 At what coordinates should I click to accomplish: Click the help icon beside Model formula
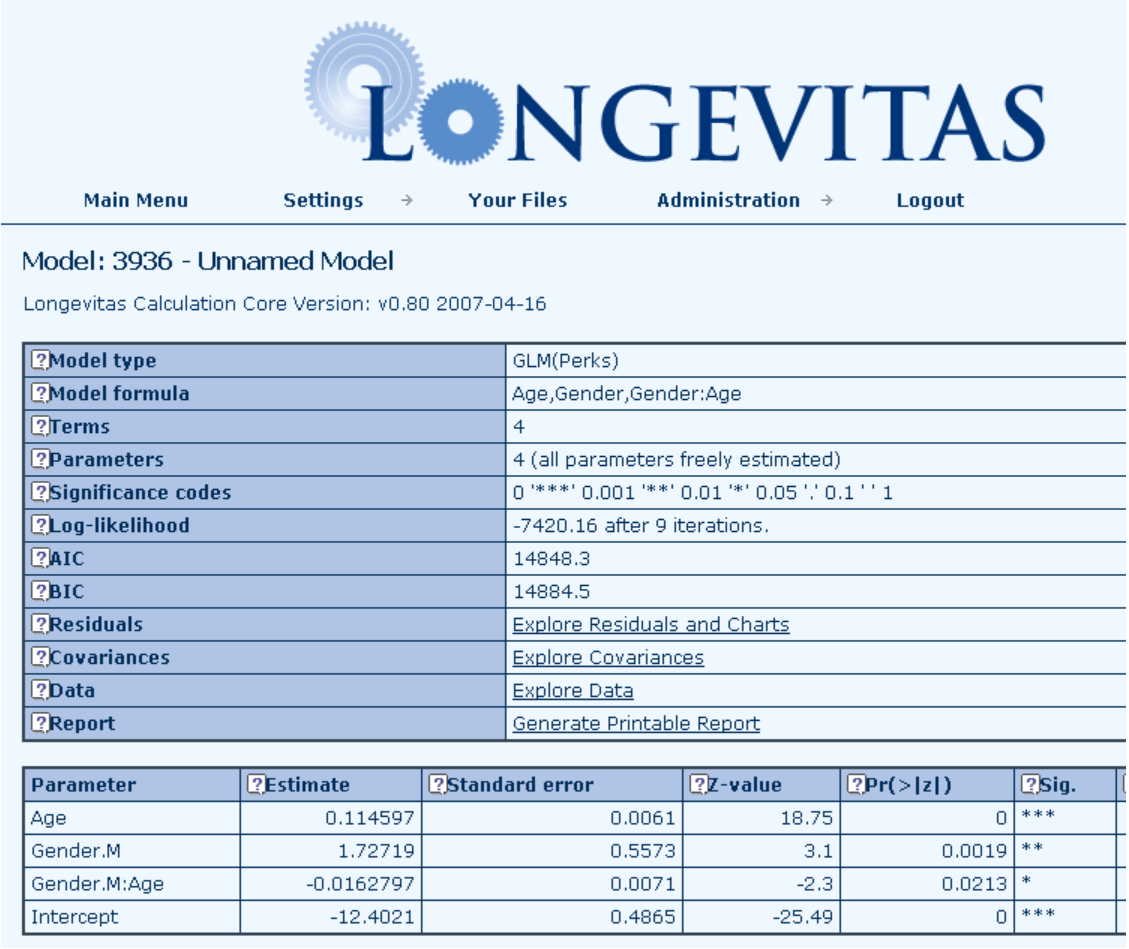[40, 393]
